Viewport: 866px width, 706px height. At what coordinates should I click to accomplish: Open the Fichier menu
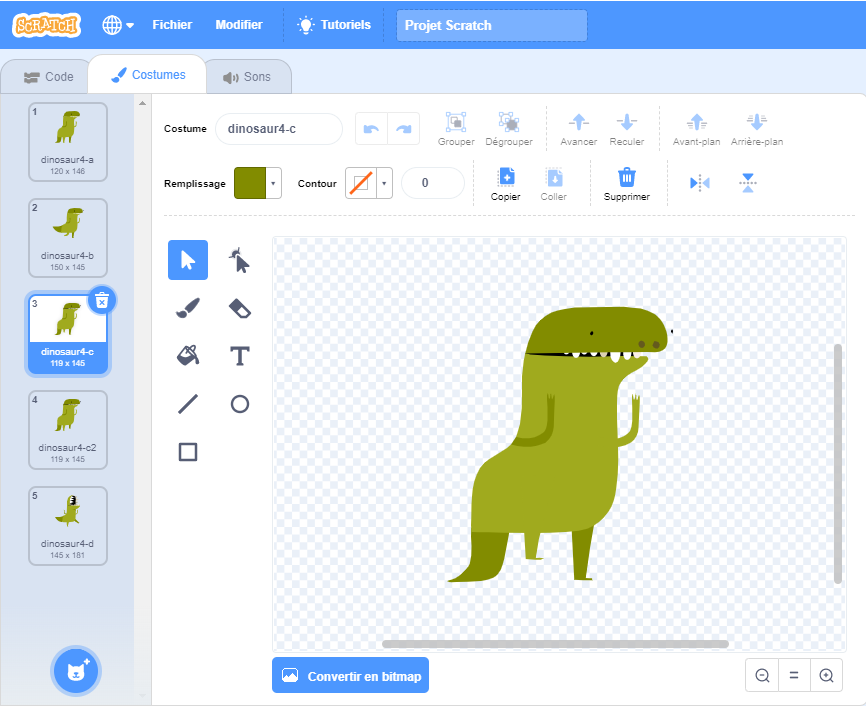[x=172, y=25]
